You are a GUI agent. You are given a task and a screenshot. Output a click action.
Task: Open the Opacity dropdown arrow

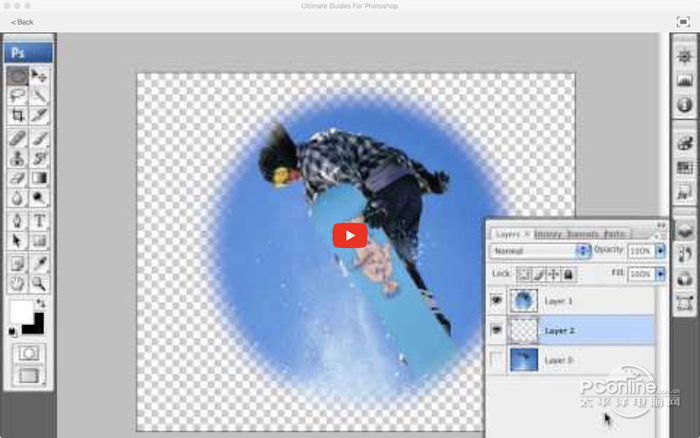pos(660,250)
